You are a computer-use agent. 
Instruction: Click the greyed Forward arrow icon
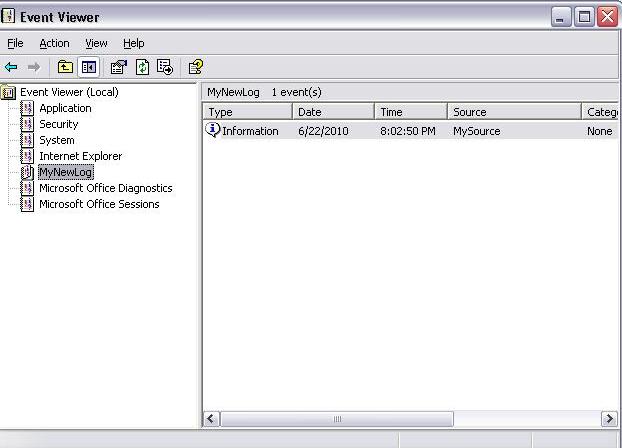(34, 67)
